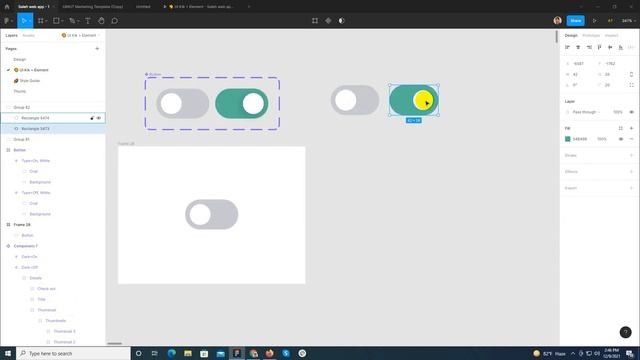Click the Create component icon
This screenshot has width=640, height=360.
(x=328, y=20)
